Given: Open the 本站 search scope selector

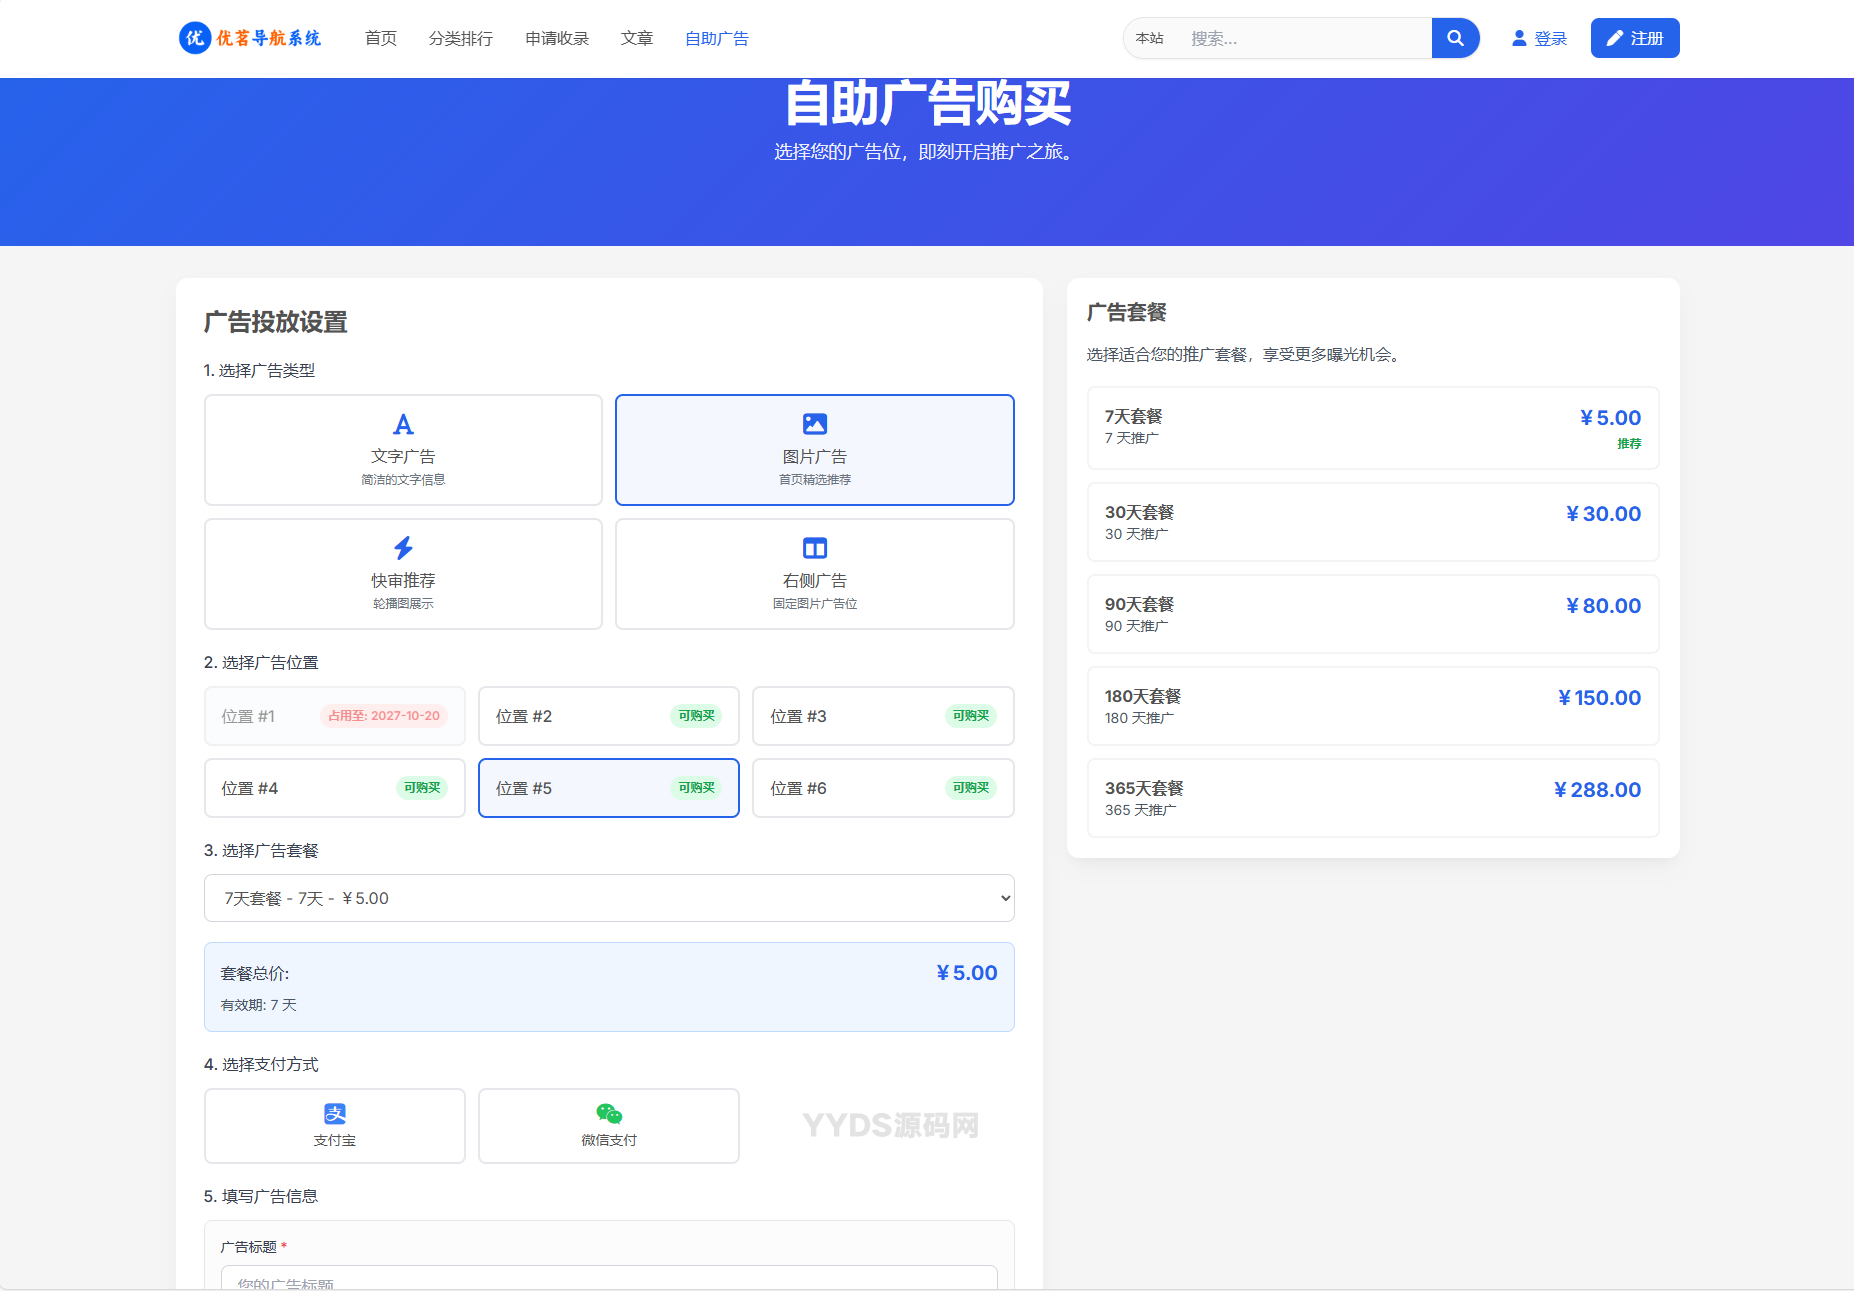Looking at the screenshot, I should click(x=1150, y=38).
